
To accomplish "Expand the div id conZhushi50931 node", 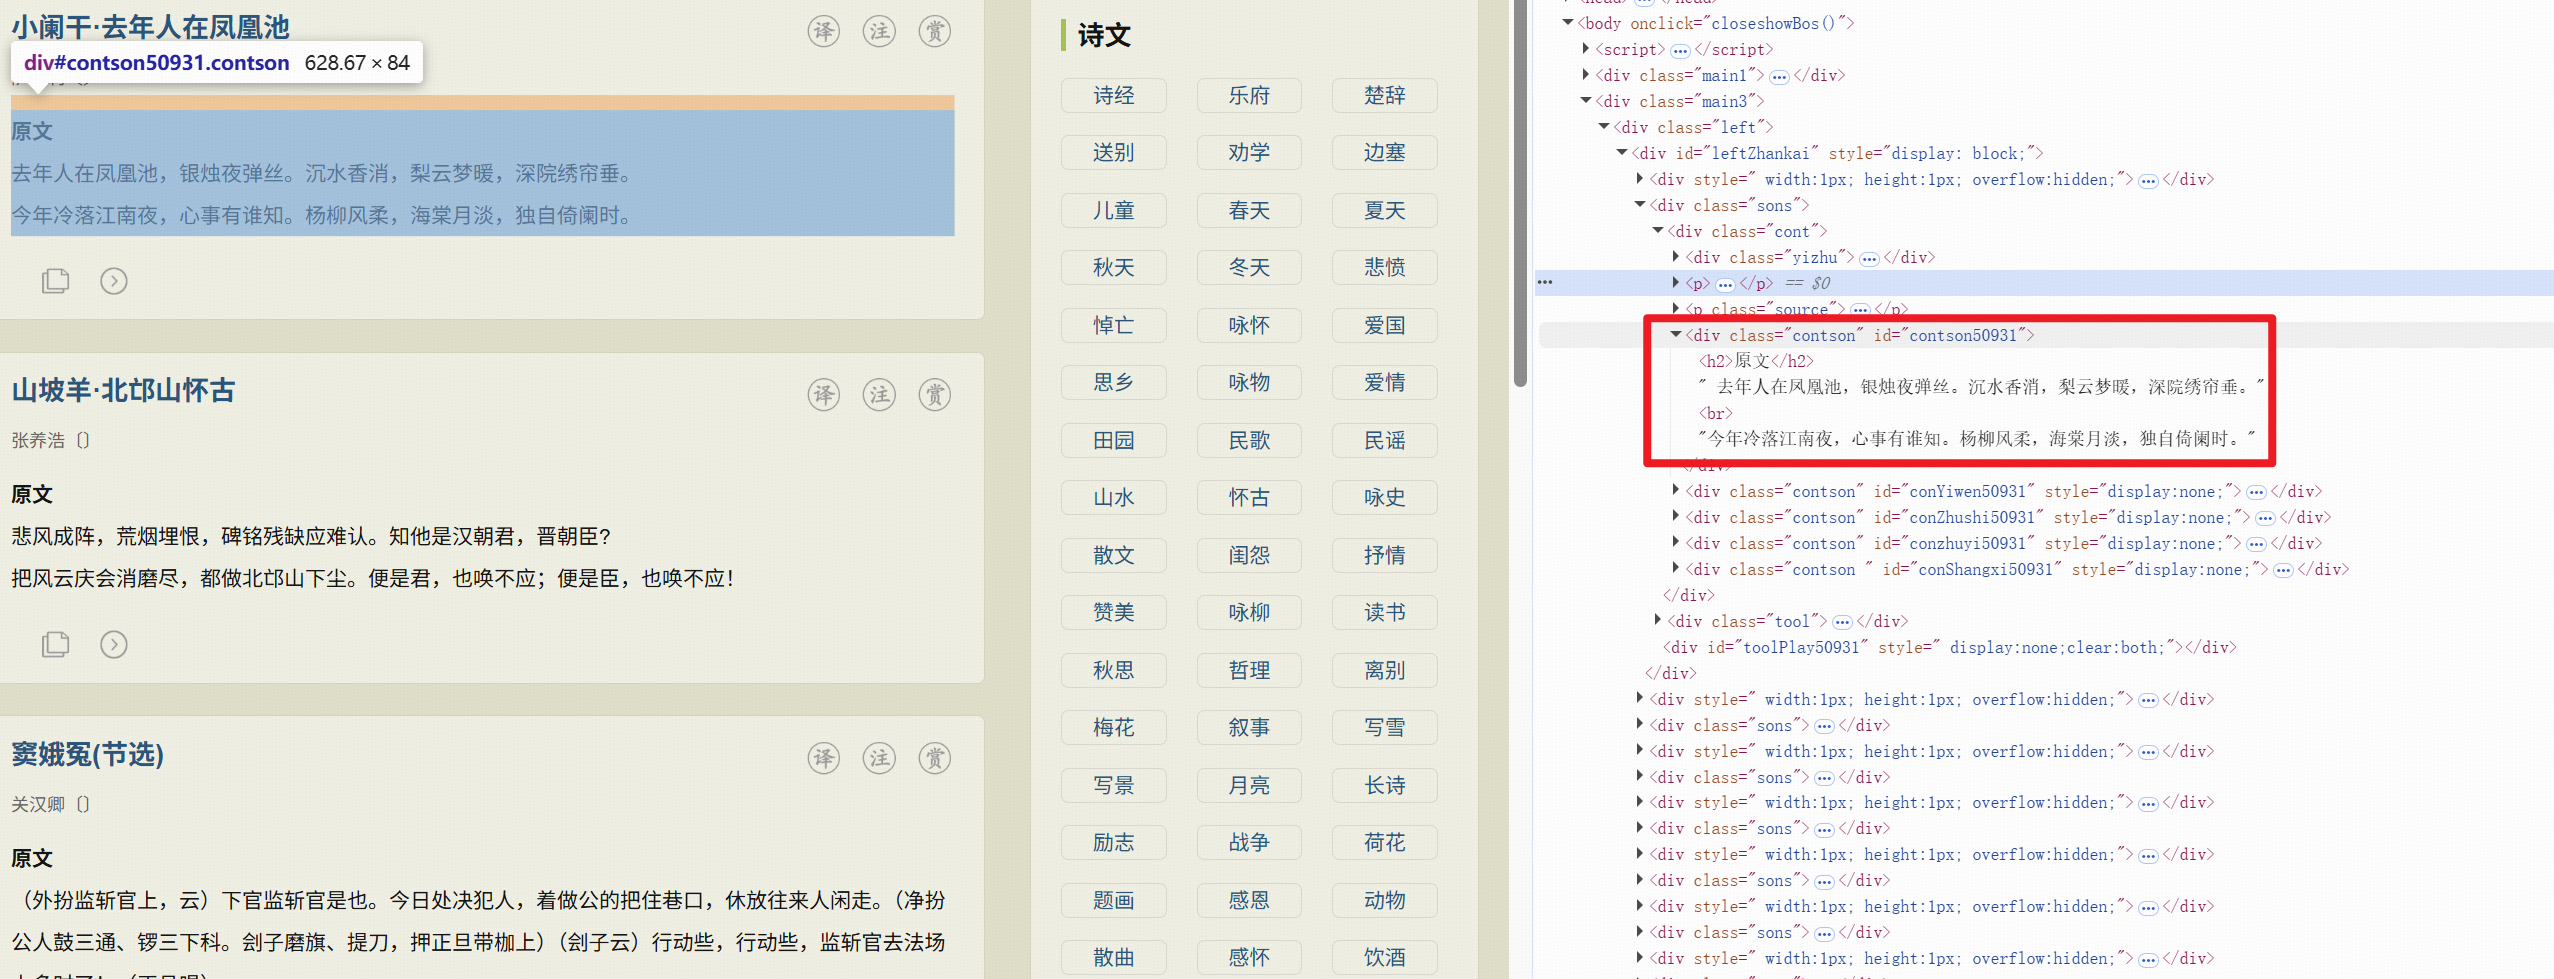I will 1676,516.
